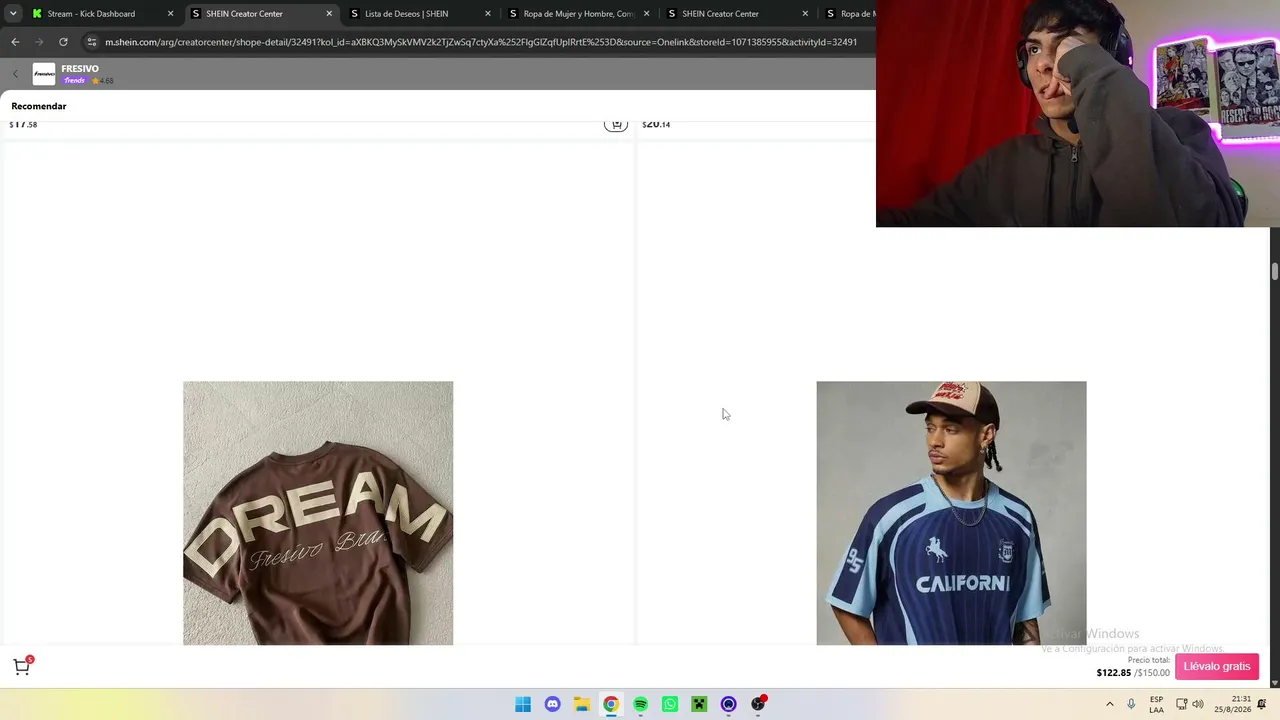The height and width of the screenshot is (720, 1280).
Task: Click the Llévalo gratis button
Action: (1217, 666)
